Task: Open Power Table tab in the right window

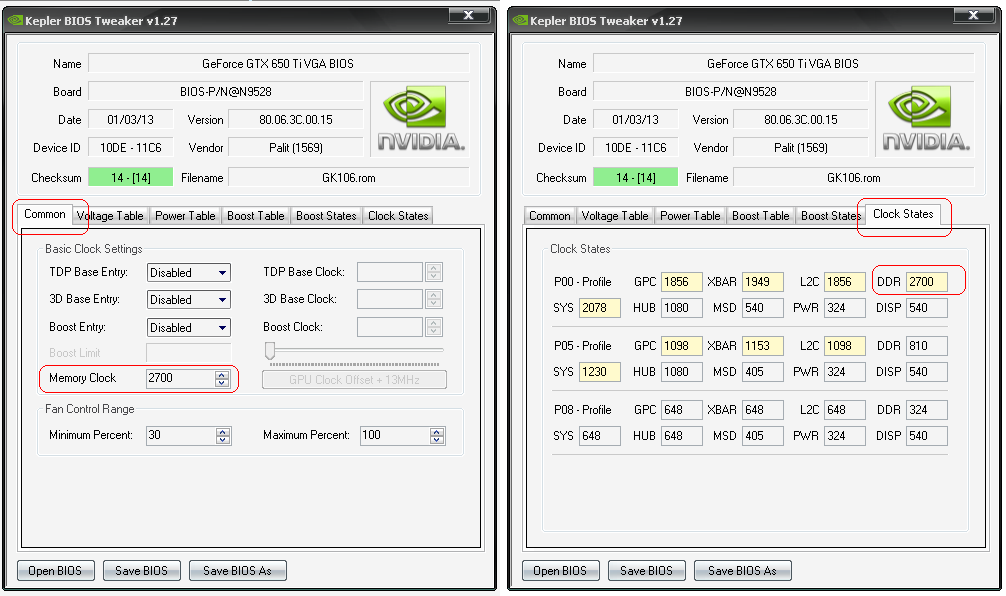Action: coord(690,216)
